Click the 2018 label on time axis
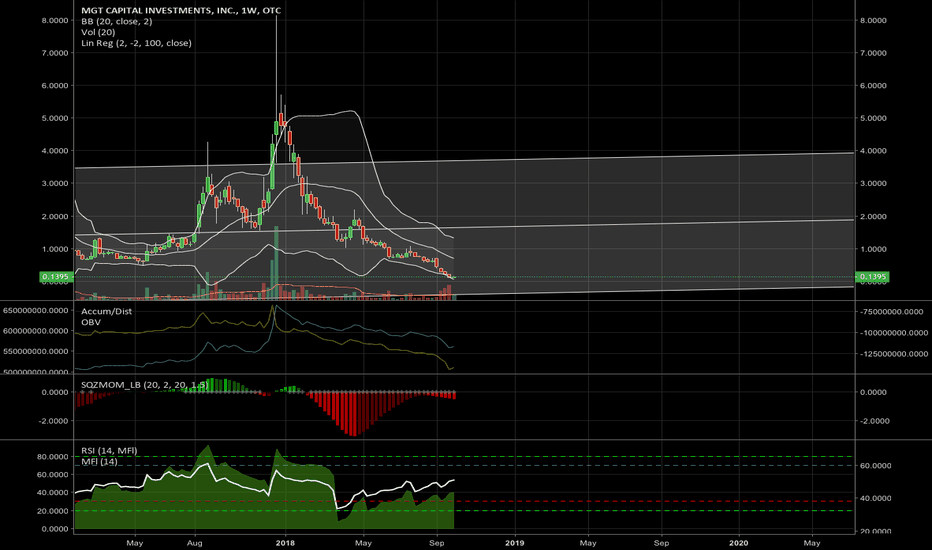This screenshot has height=550, width=932. pos(285,542)
